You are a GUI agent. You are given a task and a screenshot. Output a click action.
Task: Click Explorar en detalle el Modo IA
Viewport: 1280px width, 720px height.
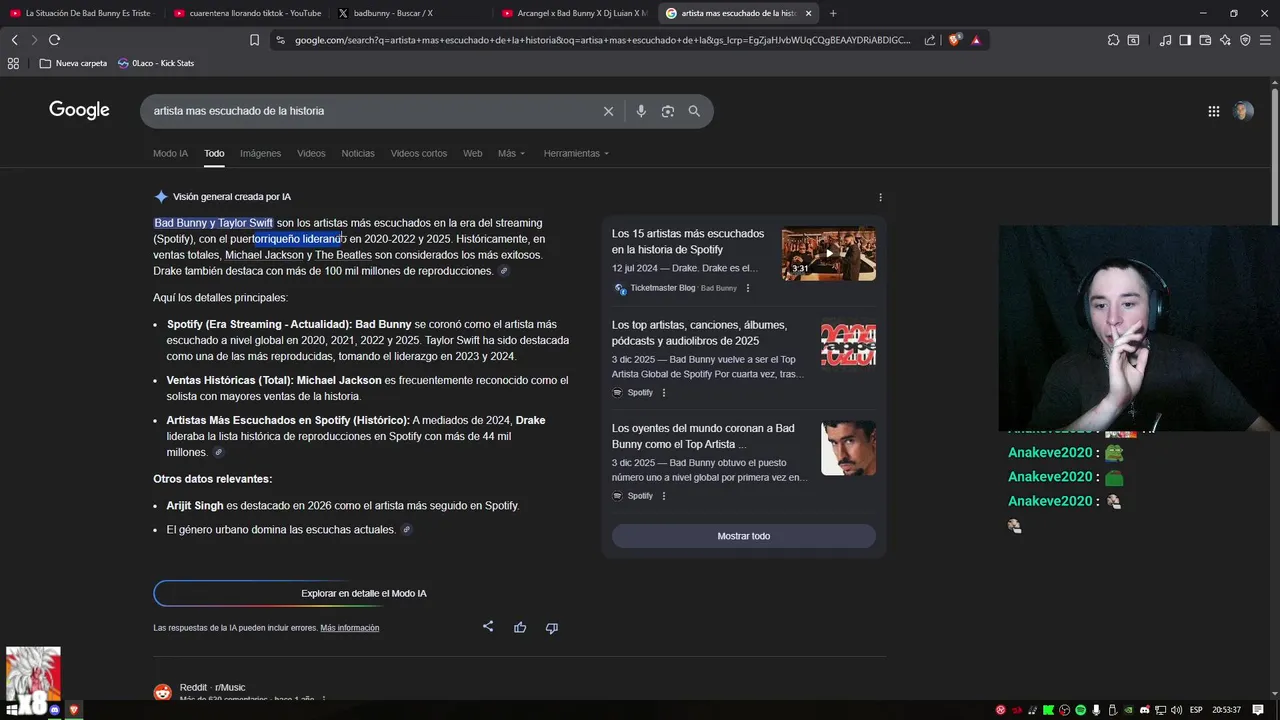click(x=364, y=593)
